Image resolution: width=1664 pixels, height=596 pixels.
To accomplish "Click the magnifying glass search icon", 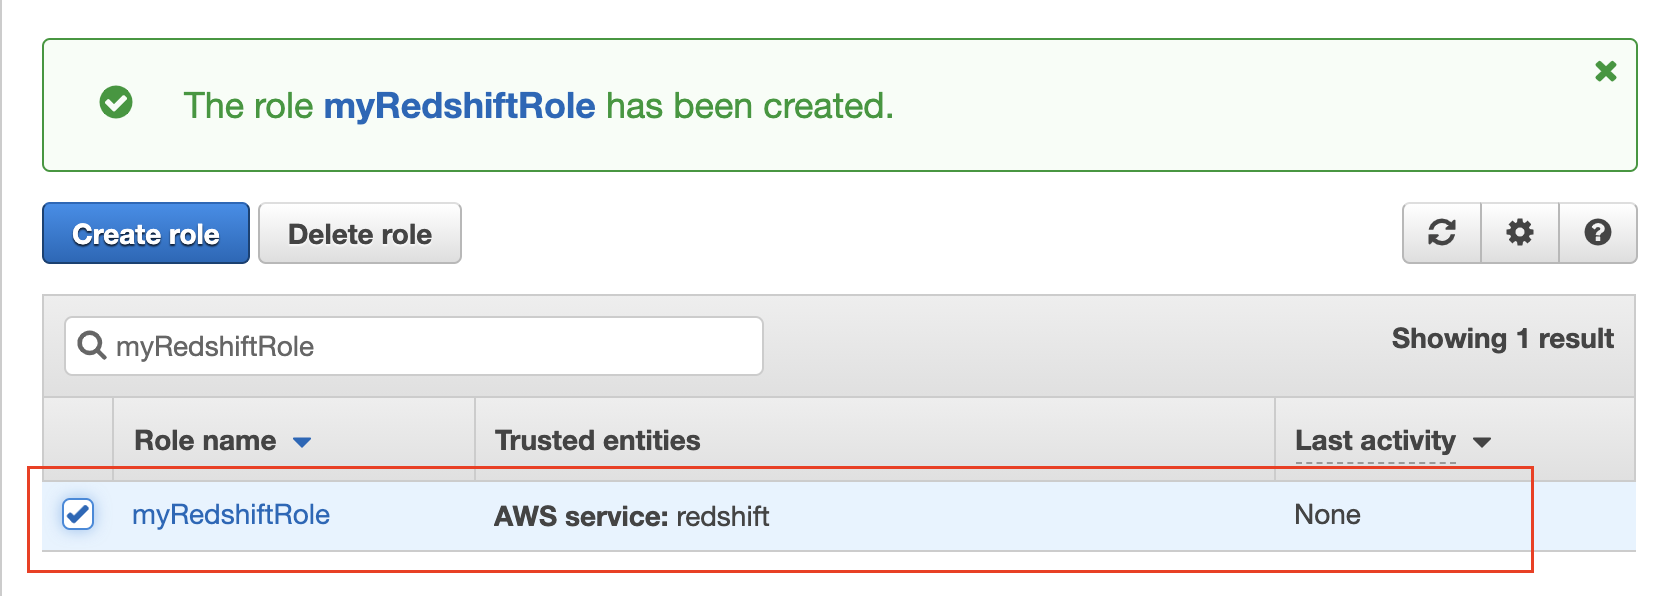I will pyautogui.click(x=92, y=346).
